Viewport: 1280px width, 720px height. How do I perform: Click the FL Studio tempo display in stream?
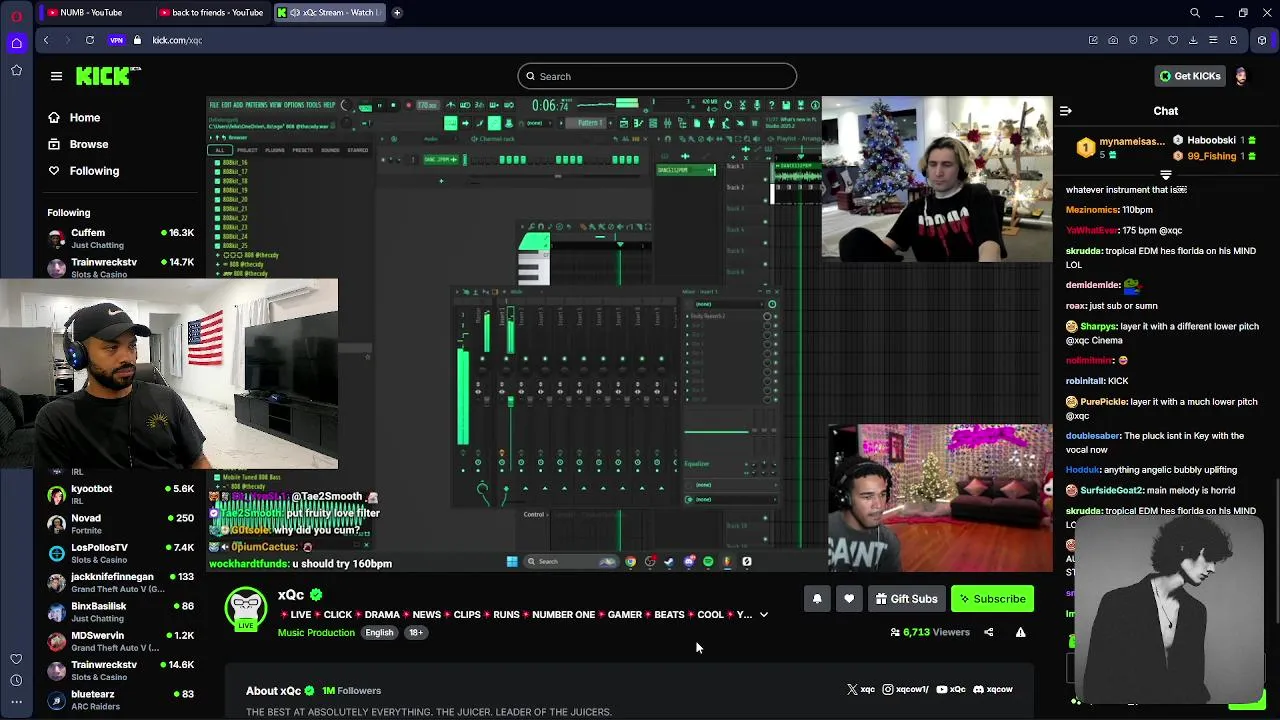tap(428, 105)
